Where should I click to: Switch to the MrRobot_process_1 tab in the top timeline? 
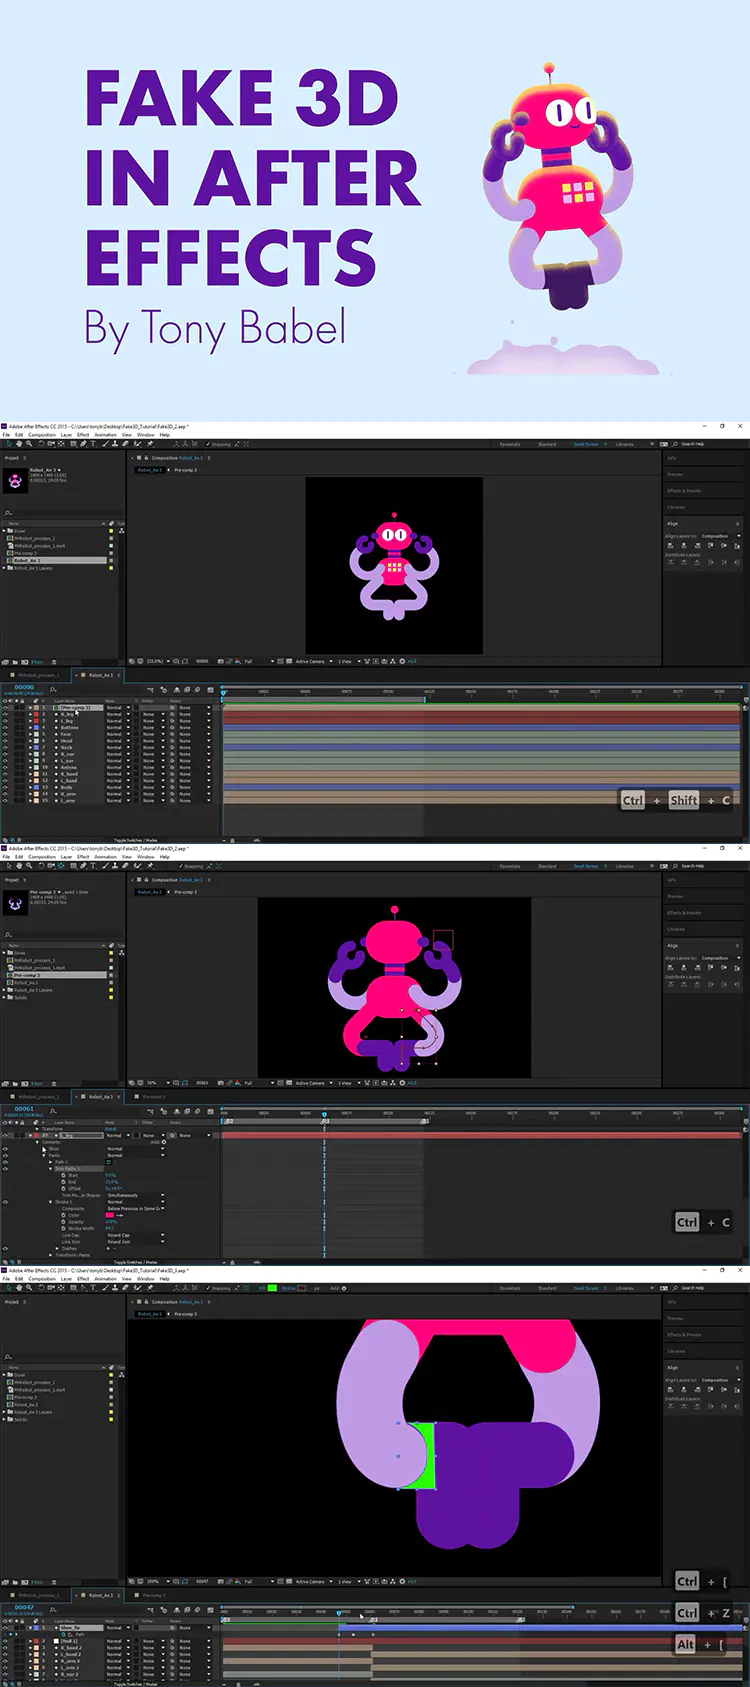coord(38,675)
